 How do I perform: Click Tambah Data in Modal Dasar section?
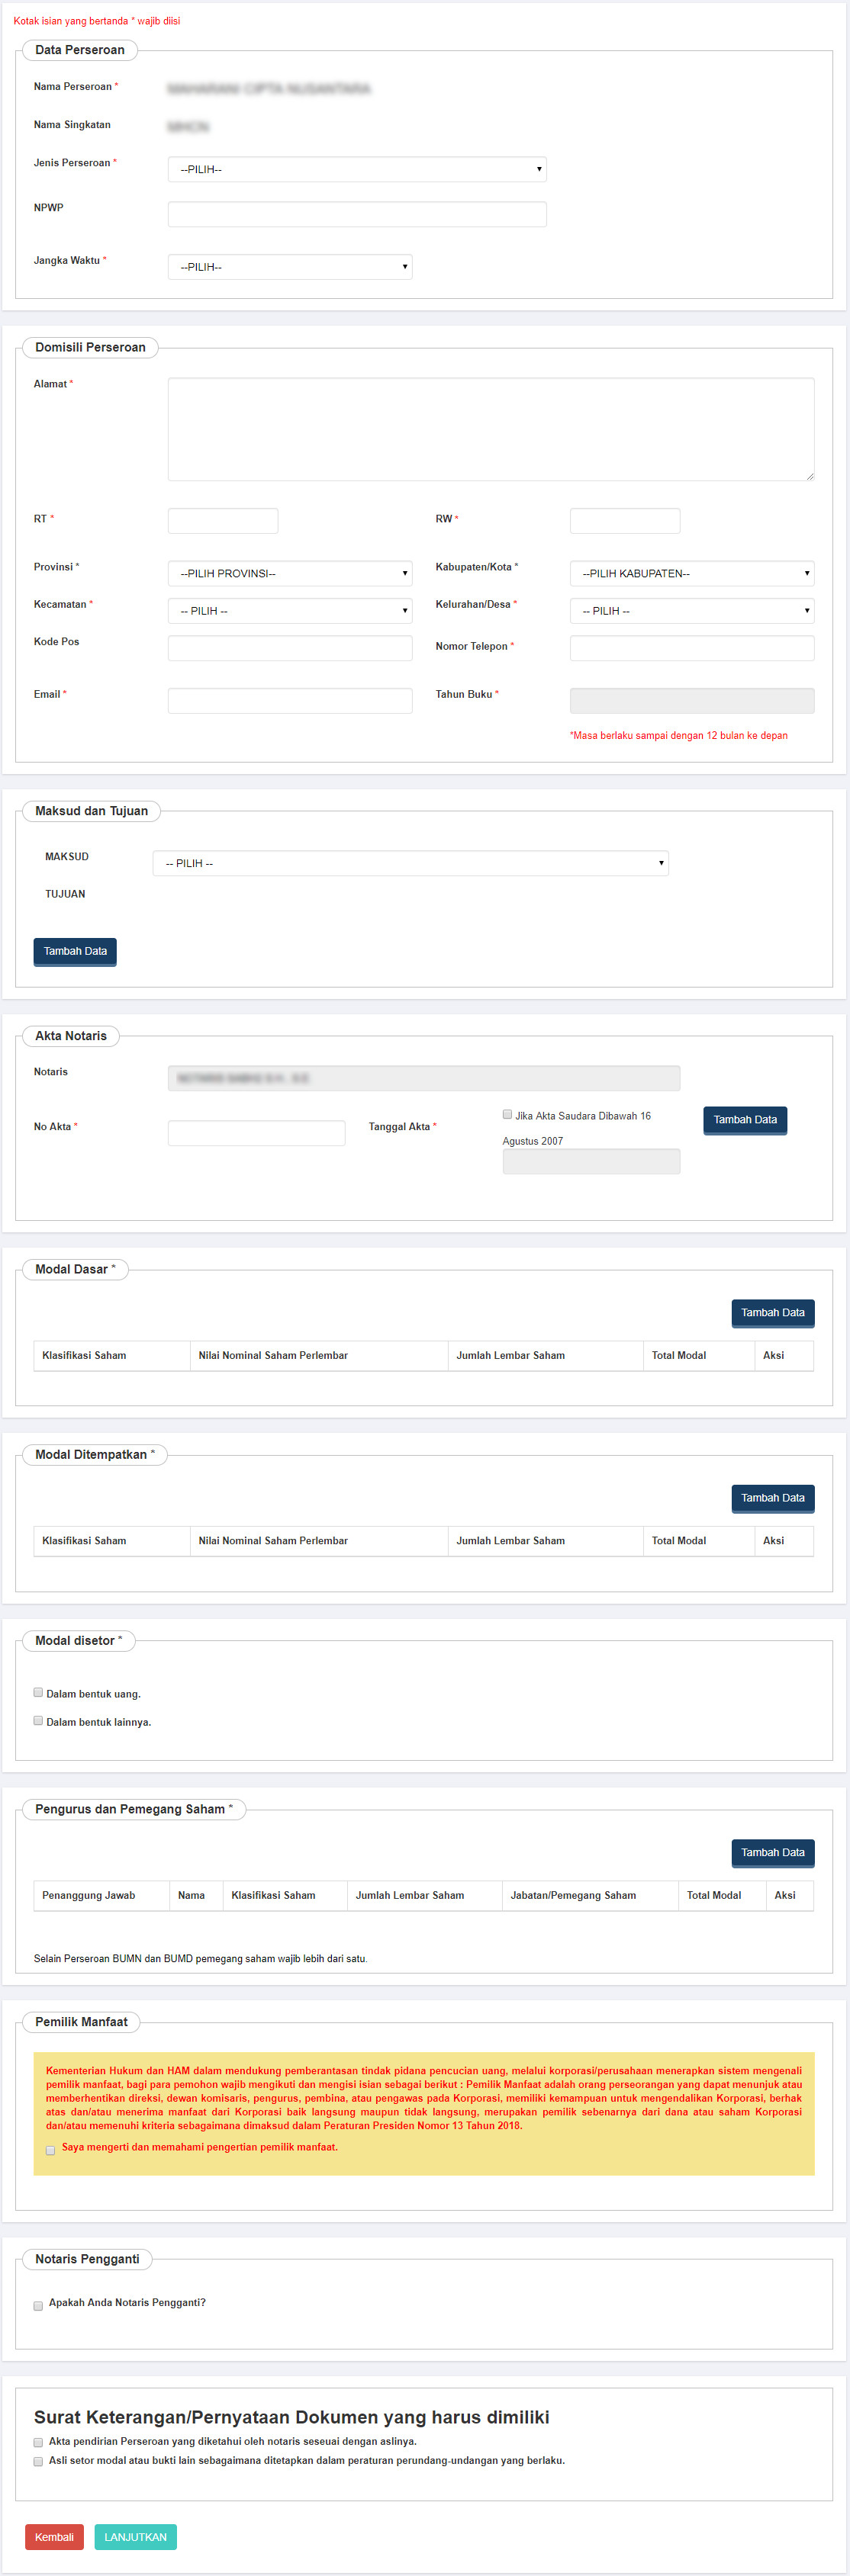click(772, 1312)
